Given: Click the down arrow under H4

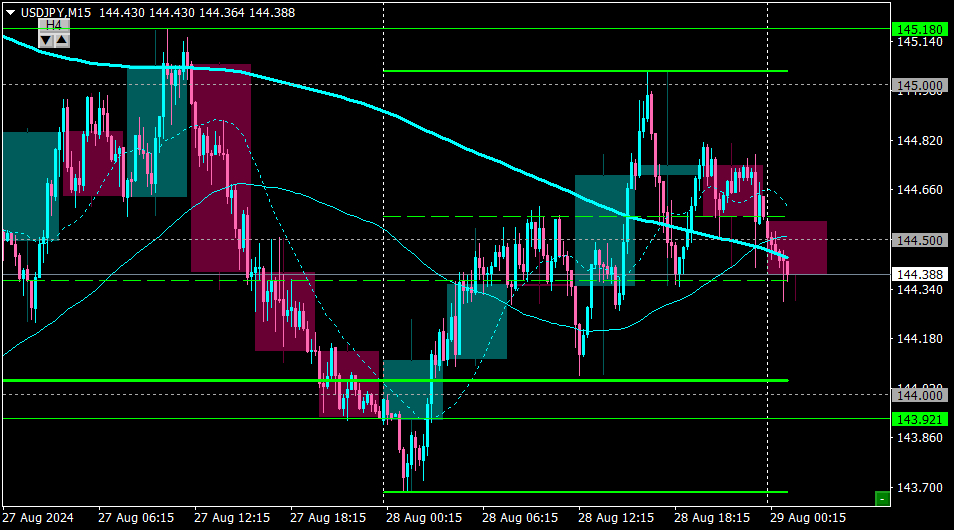Looking at the screenshot, I should 46,41.
